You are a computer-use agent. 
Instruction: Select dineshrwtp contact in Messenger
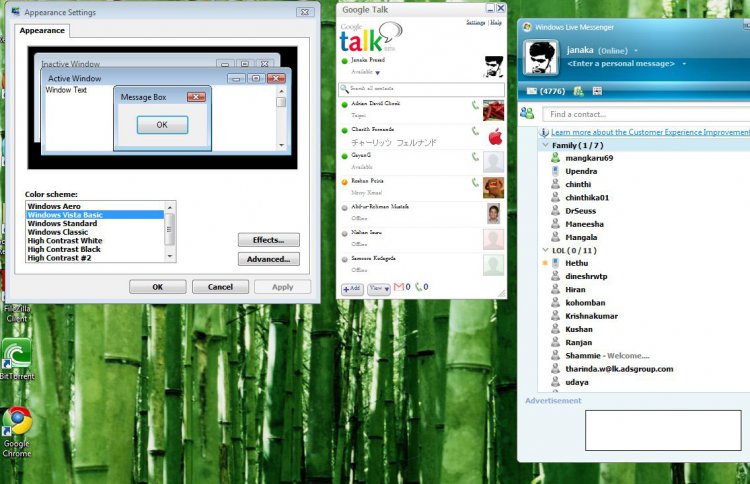(586, 276)
